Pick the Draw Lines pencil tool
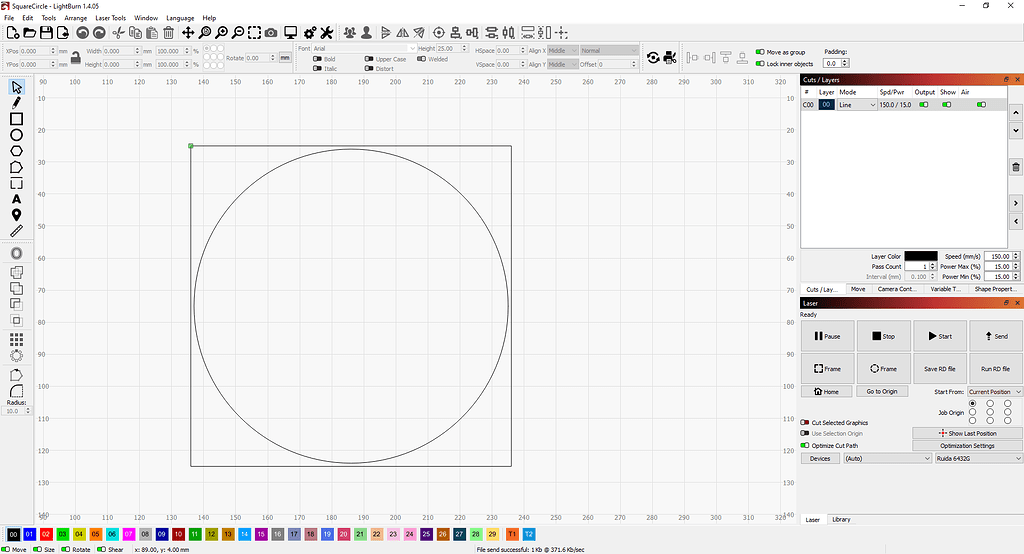 [x=16, y=103]
